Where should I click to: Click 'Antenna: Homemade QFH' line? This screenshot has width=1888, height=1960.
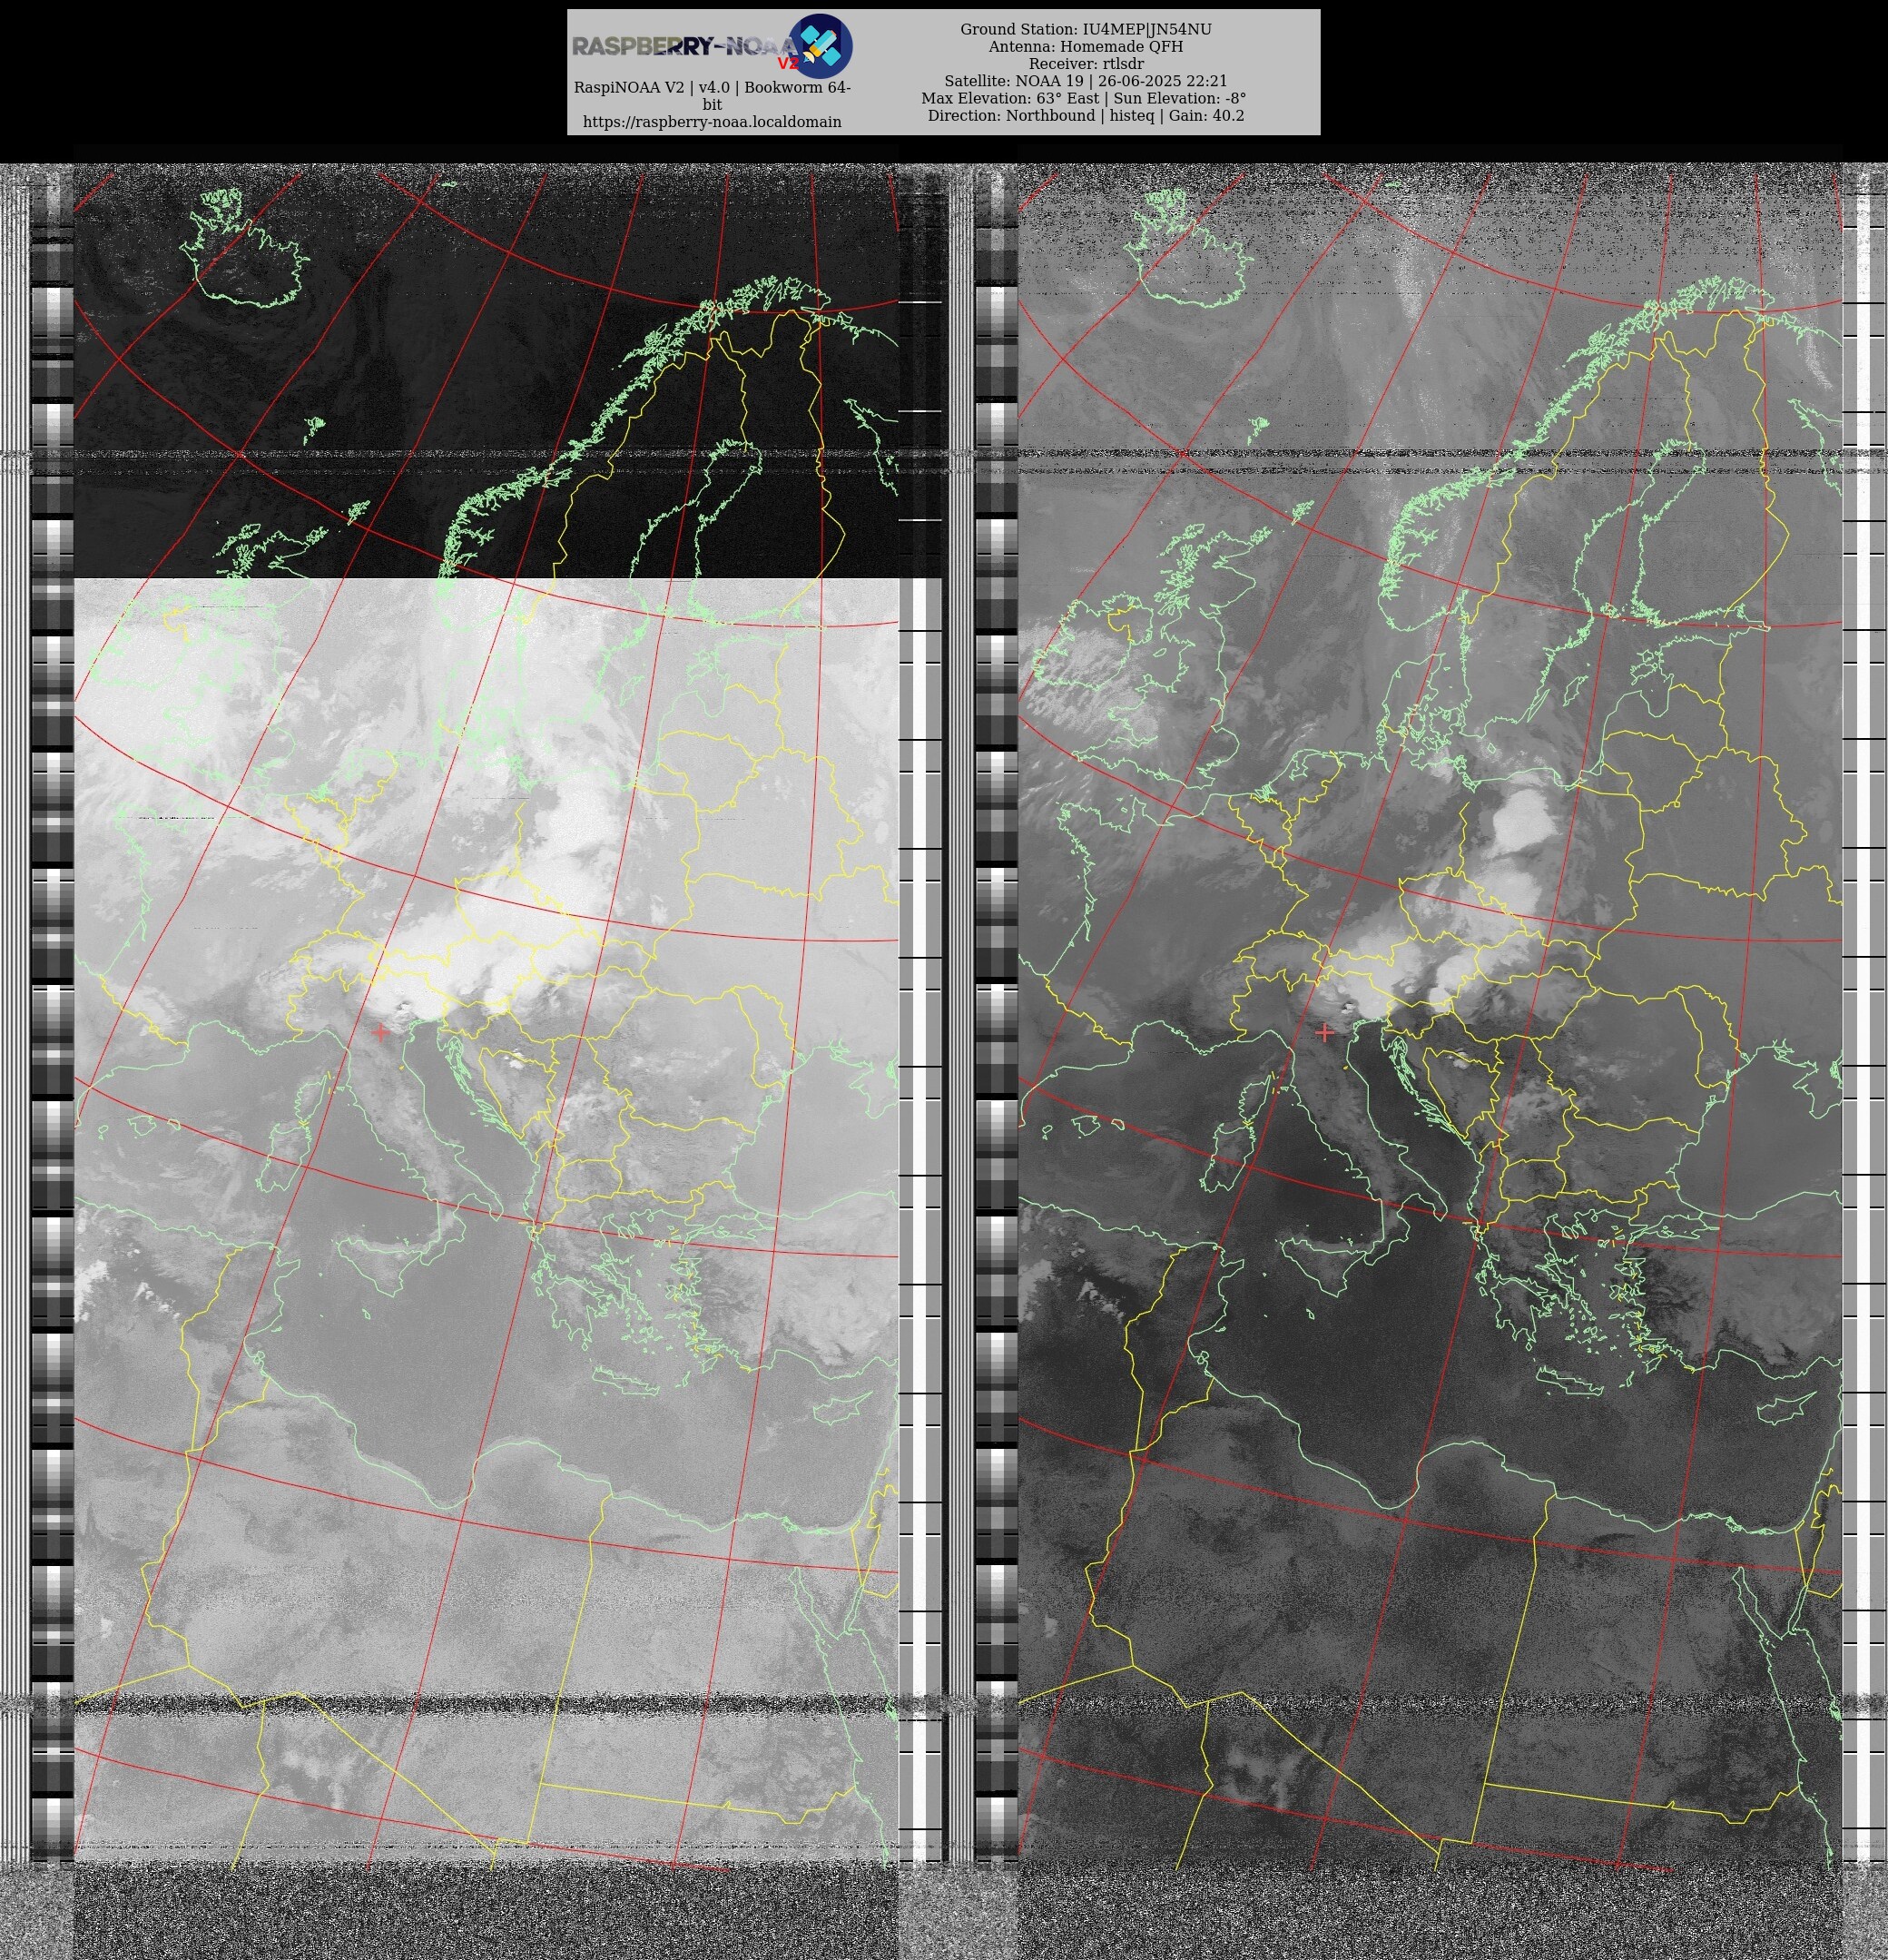tap(1086, 46)
